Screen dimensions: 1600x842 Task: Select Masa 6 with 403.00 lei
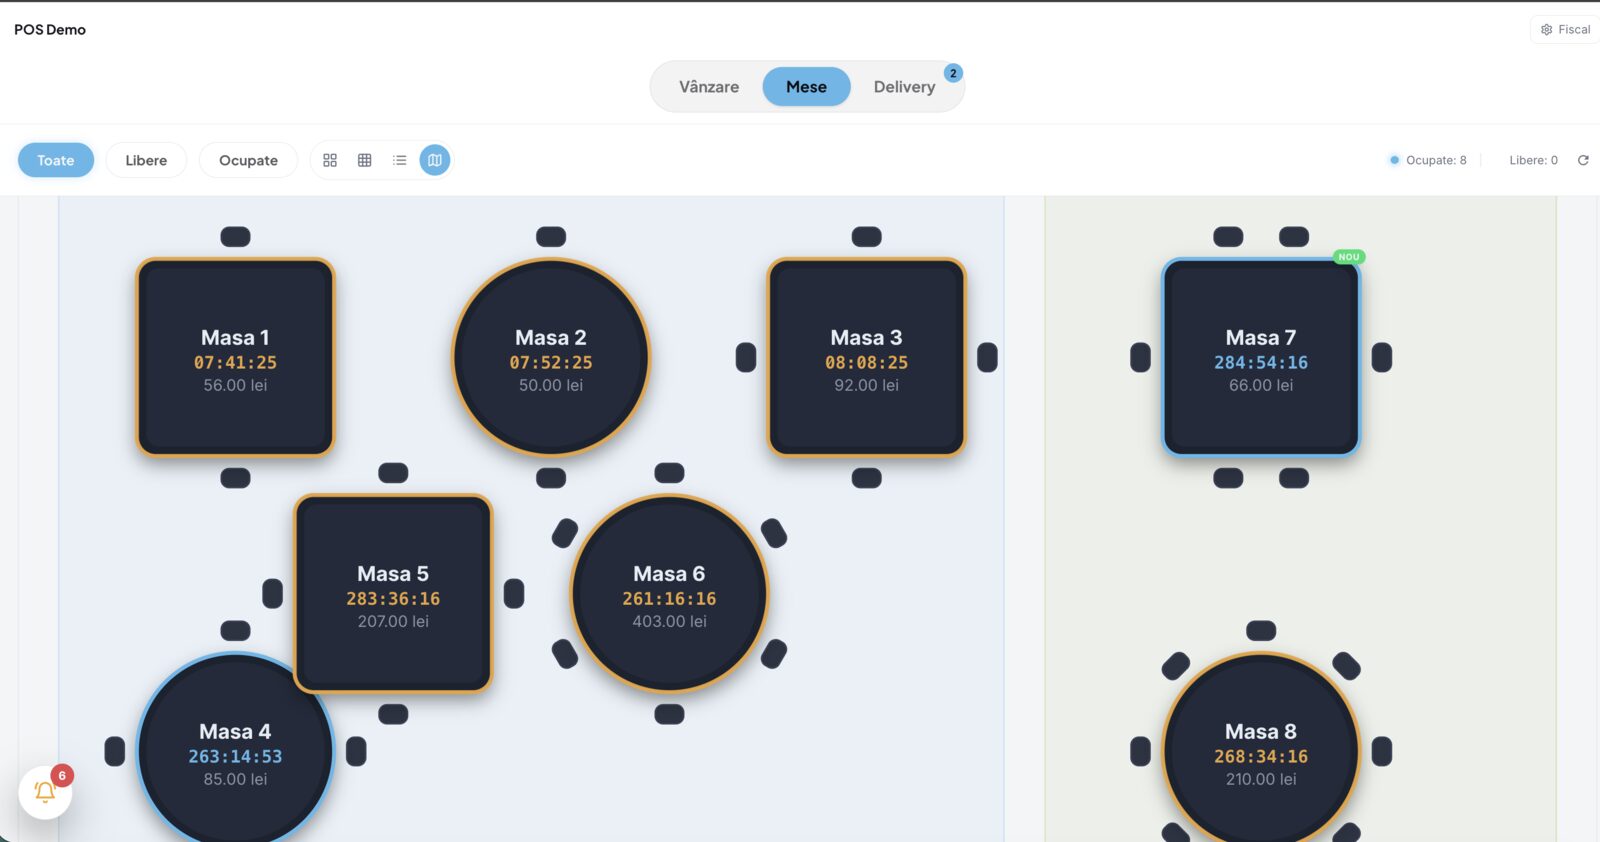[x=669, y=593]
